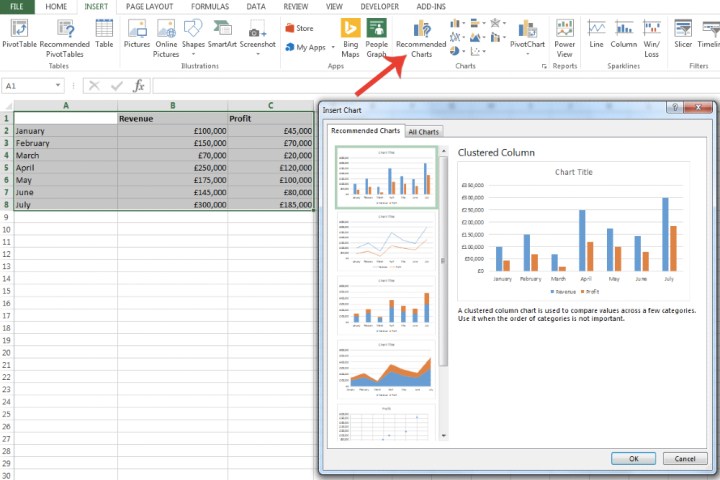This screenshot has width=720, height=480.
Task: Select the line chart thumbnail
Action: (385, 243)
